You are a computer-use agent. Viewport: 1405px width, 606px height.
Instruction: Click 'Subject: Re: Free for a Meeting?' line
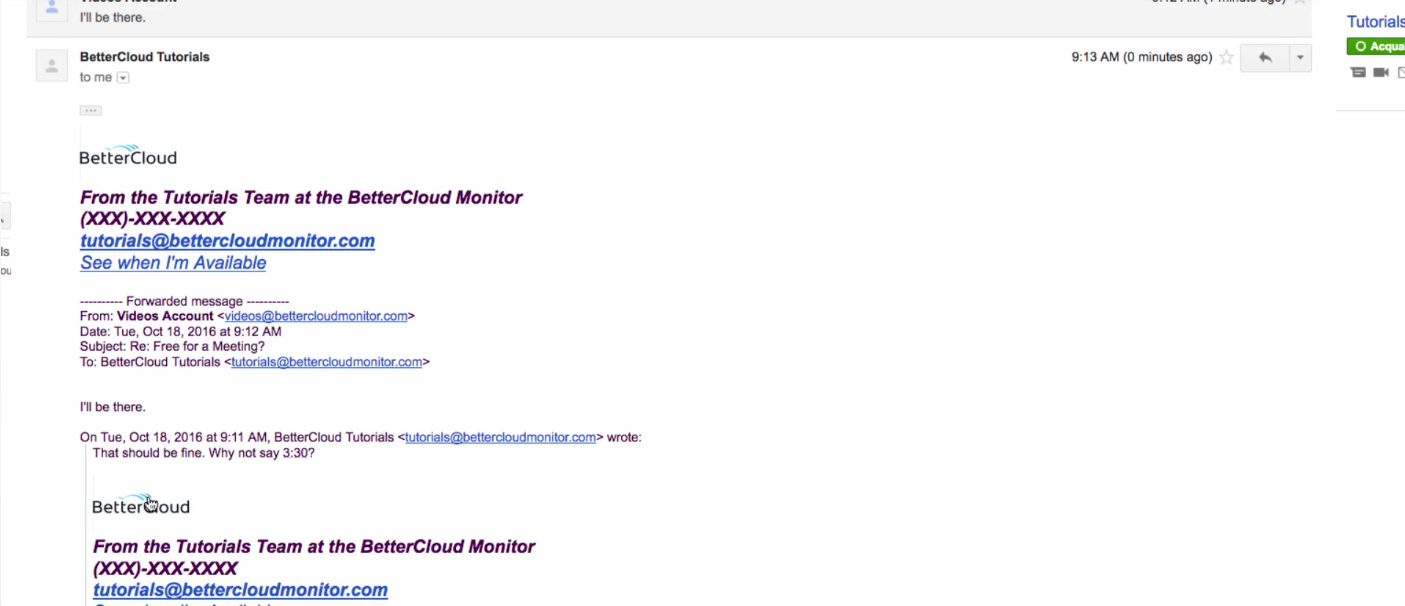(172, 347)
